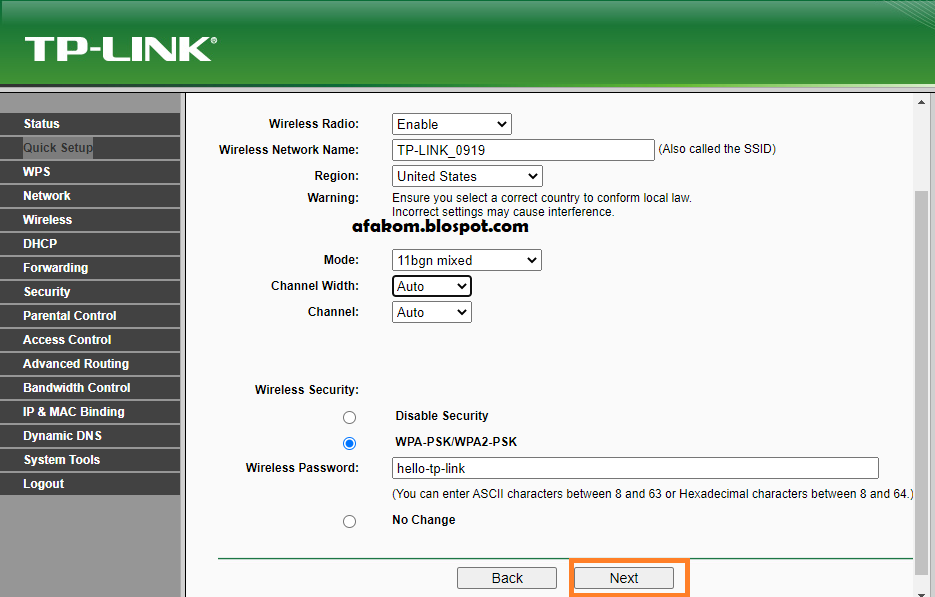Select the Disable Security option

click(349, 416)
